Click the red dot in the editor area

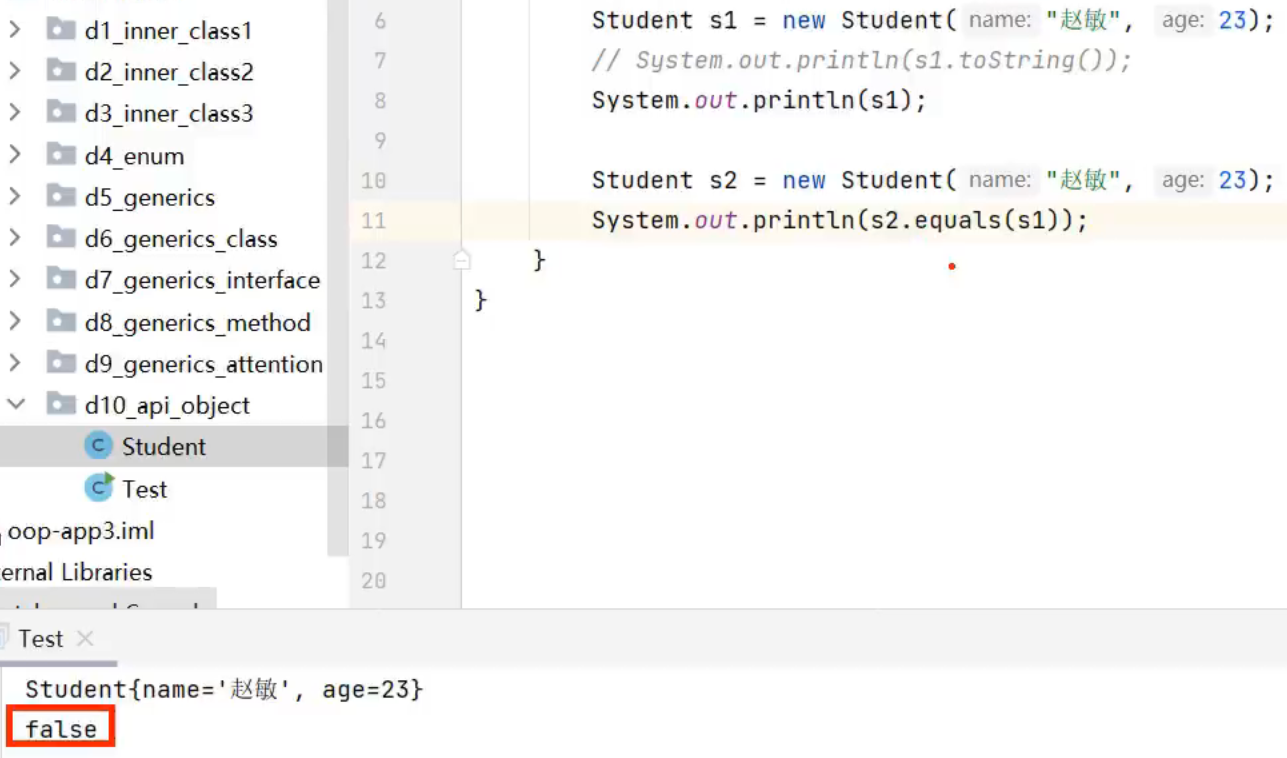click(x=951, y=265)
